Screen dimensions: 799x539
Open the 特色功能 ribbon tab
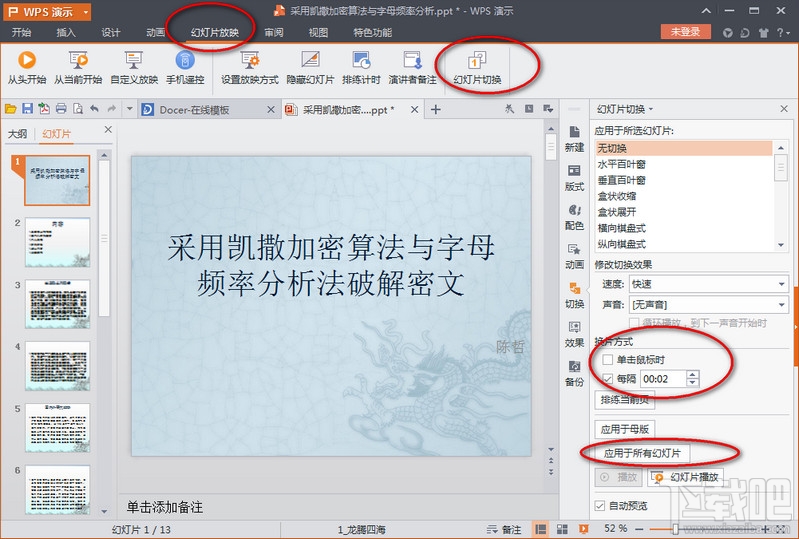372,32
